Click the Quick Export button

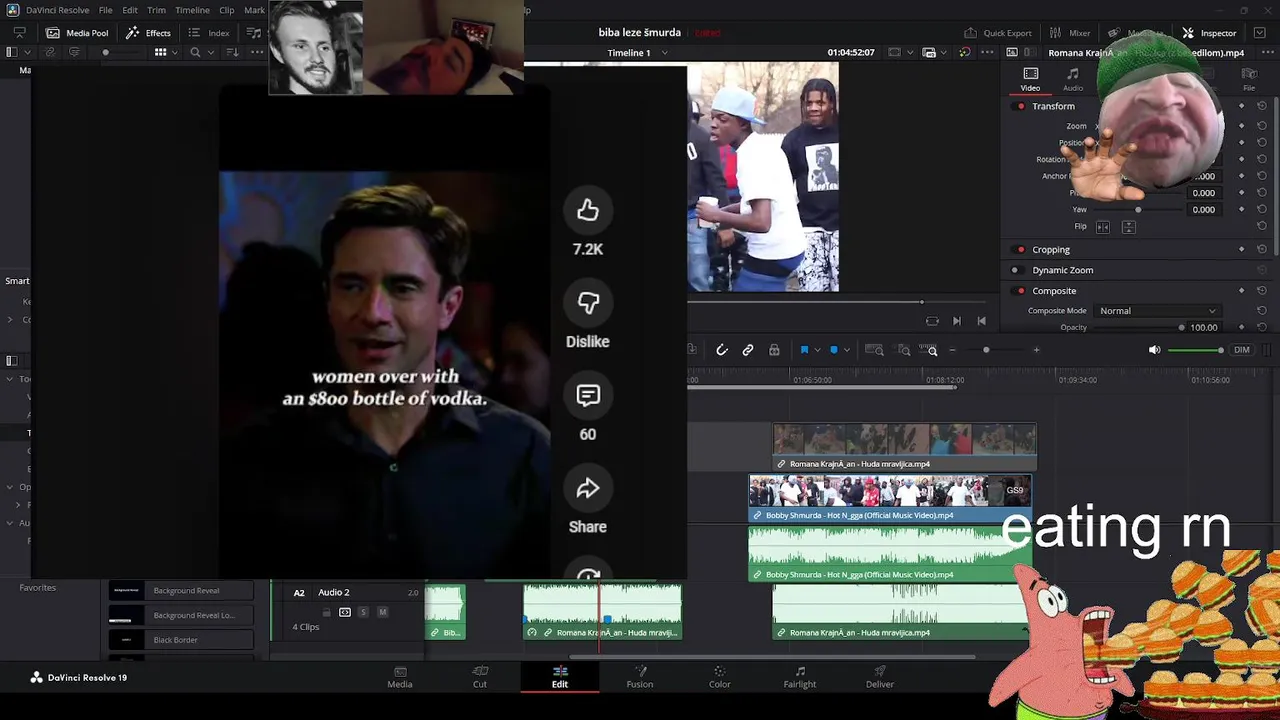pos(998,33)
